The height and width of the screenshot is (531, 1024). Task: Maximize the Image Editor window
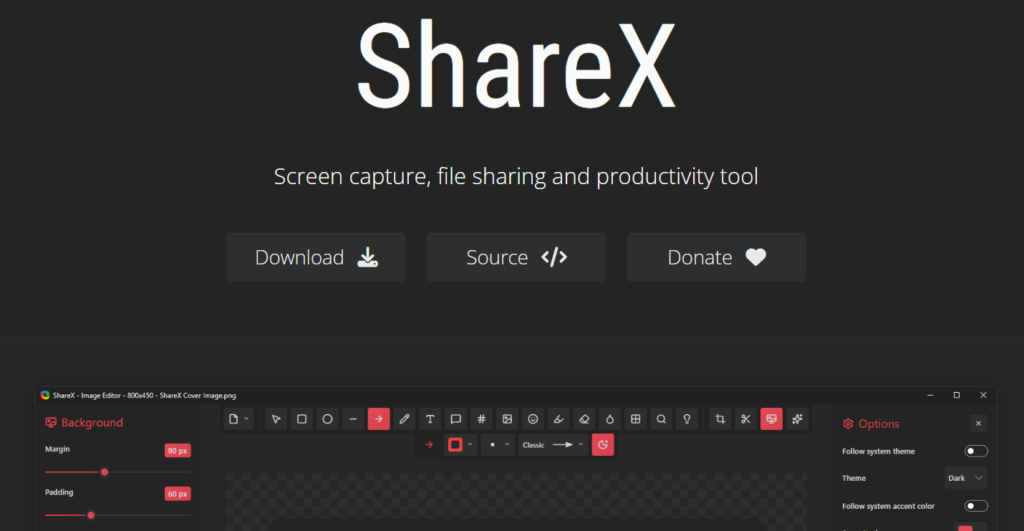(x=957, y=395)
